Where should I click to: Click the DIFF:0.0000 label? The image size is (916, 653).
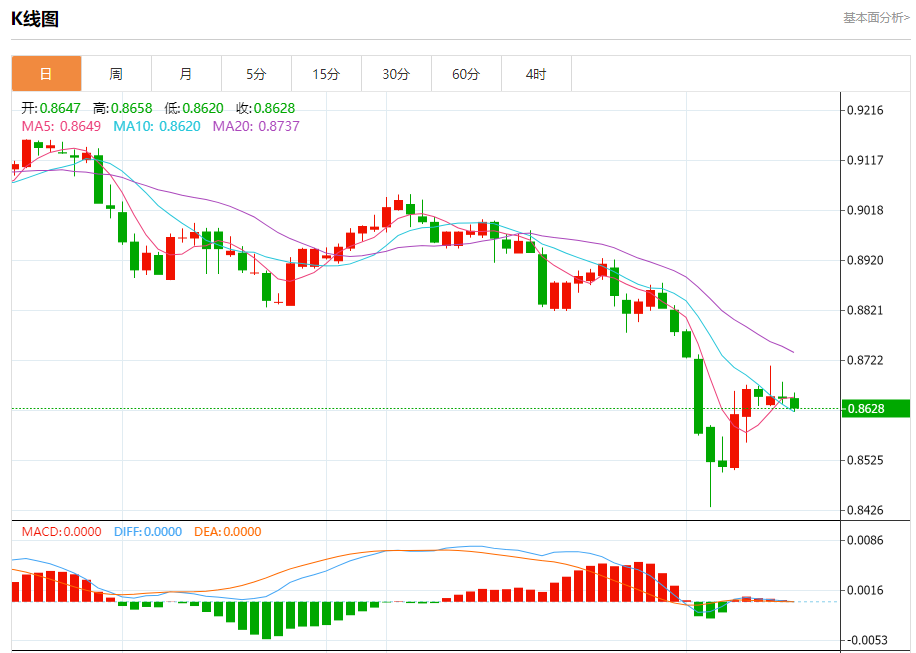[x=148, y=532]
